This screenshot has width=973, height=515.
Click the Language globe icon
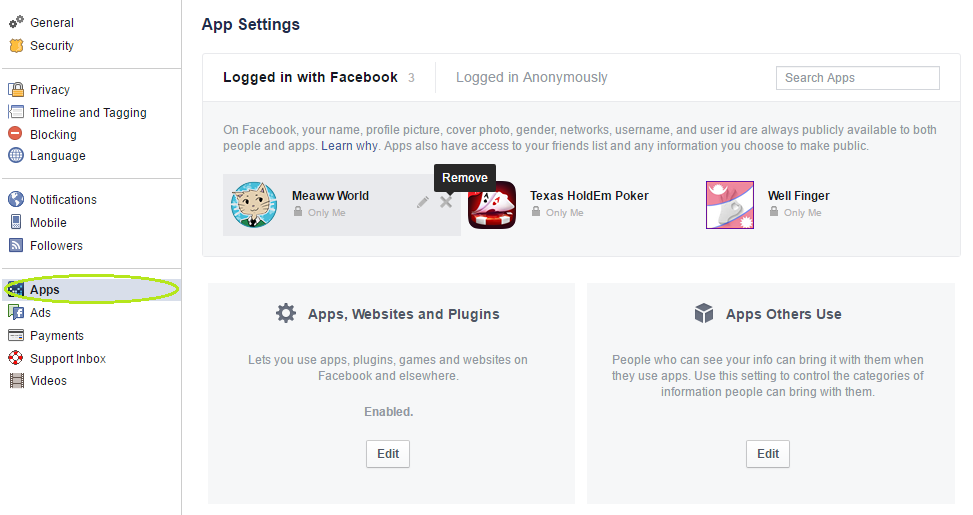click(16, 155)
